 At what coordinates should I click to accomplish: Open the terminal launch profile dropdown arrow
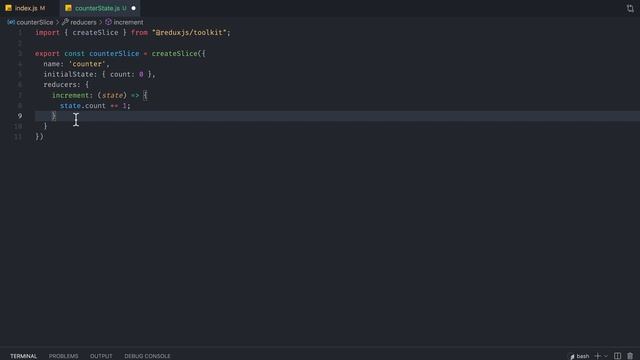[606, 356]
